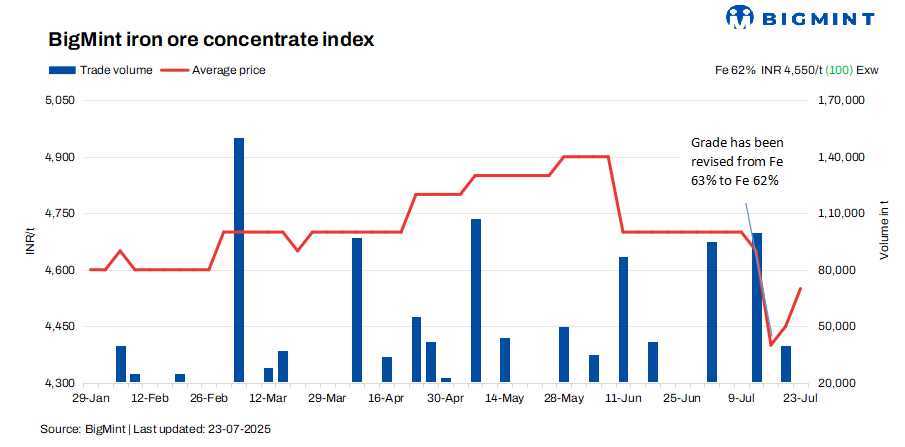Click the INR/t left axis title

(x=29, y=242)
